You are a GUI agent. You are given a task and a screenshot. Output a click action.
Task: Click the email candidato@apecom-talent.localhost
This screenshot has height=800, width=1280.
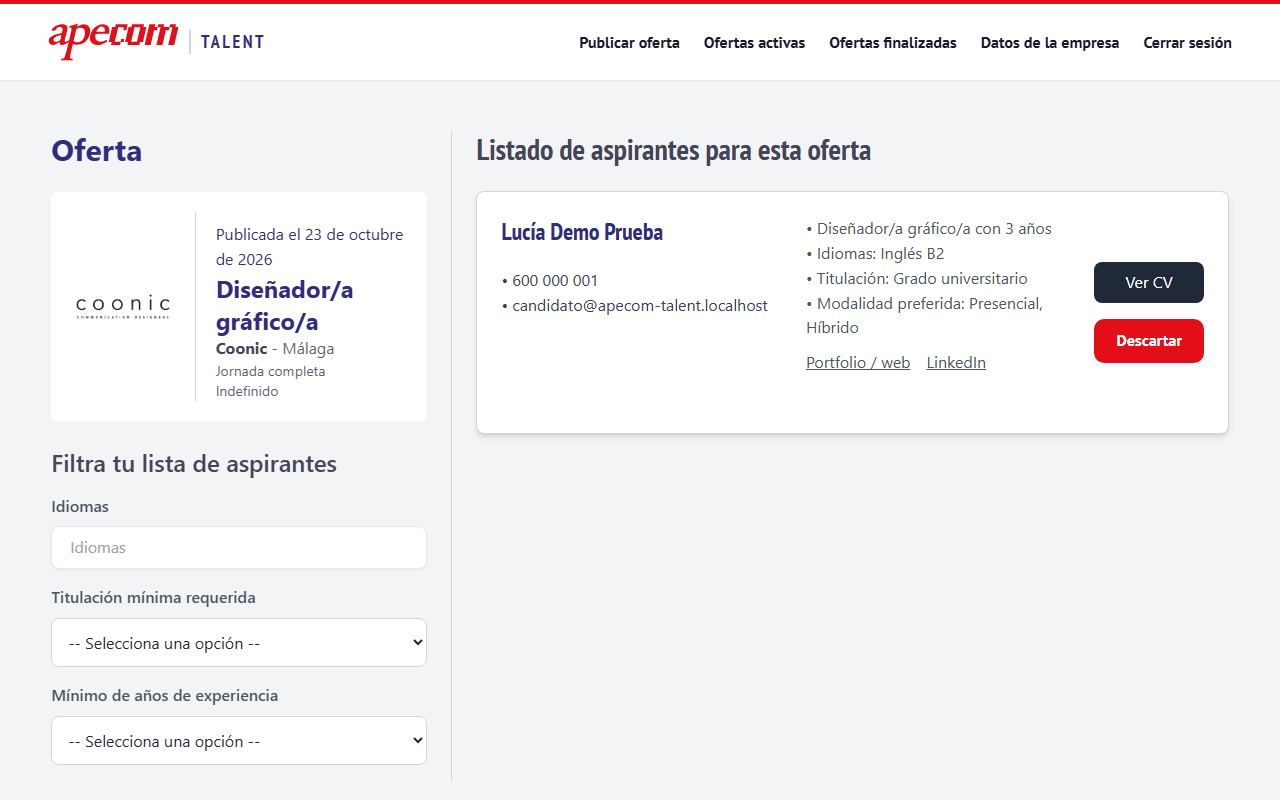coord(640,306)
